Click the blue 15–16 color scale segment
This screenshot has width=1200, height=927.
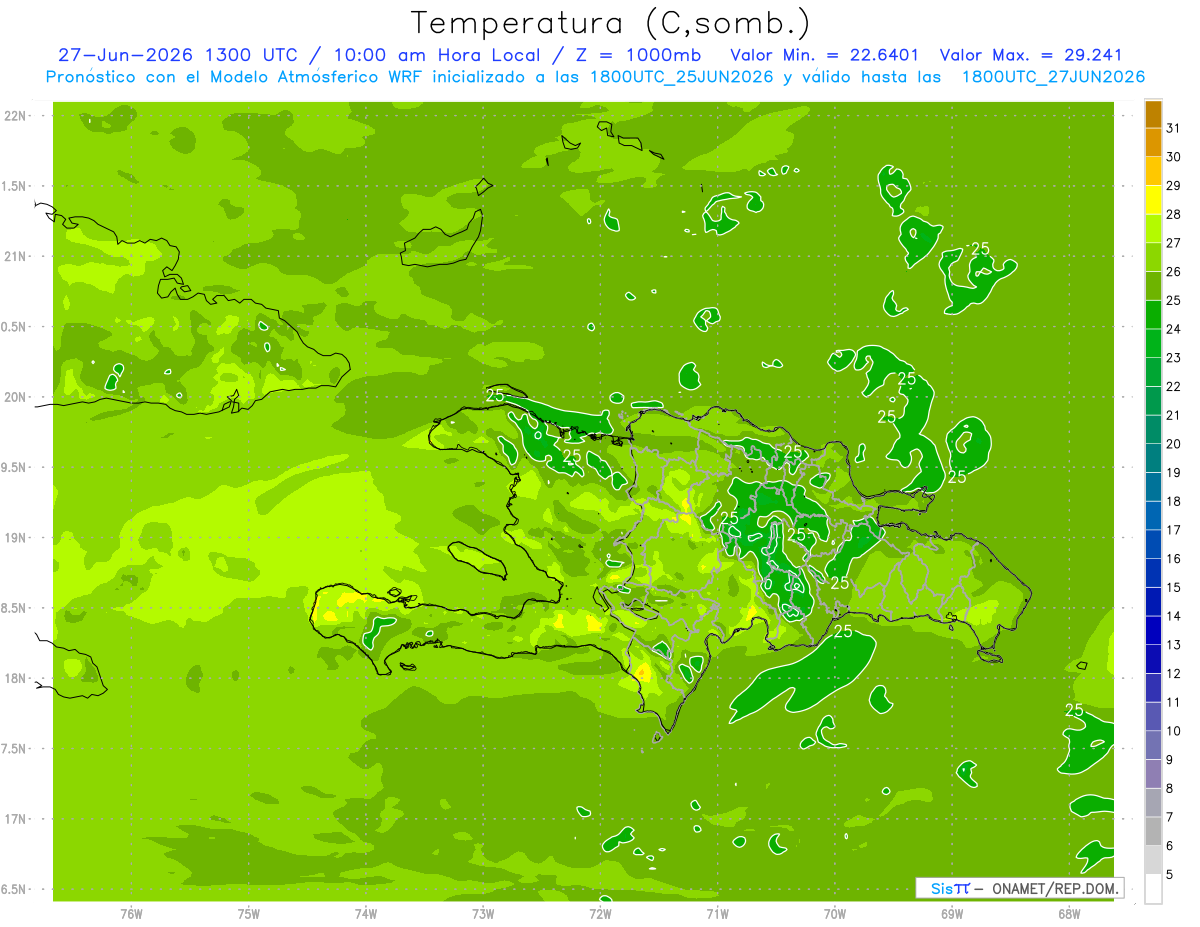point(1153,573)
